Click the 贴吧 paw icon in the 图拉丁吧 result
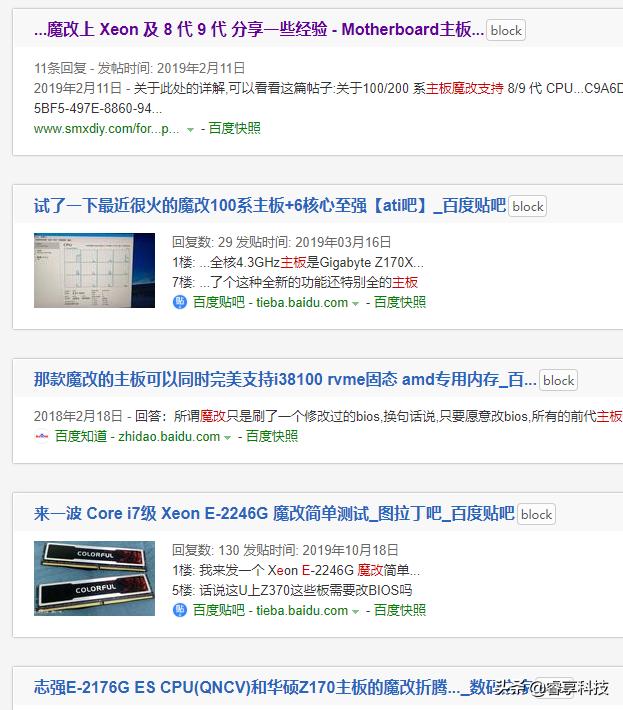 coord(180,610)
